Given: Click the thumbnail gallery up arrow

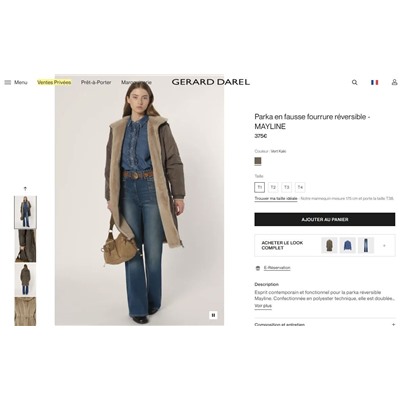Looking at the screenshot, I should coord(25,189).
